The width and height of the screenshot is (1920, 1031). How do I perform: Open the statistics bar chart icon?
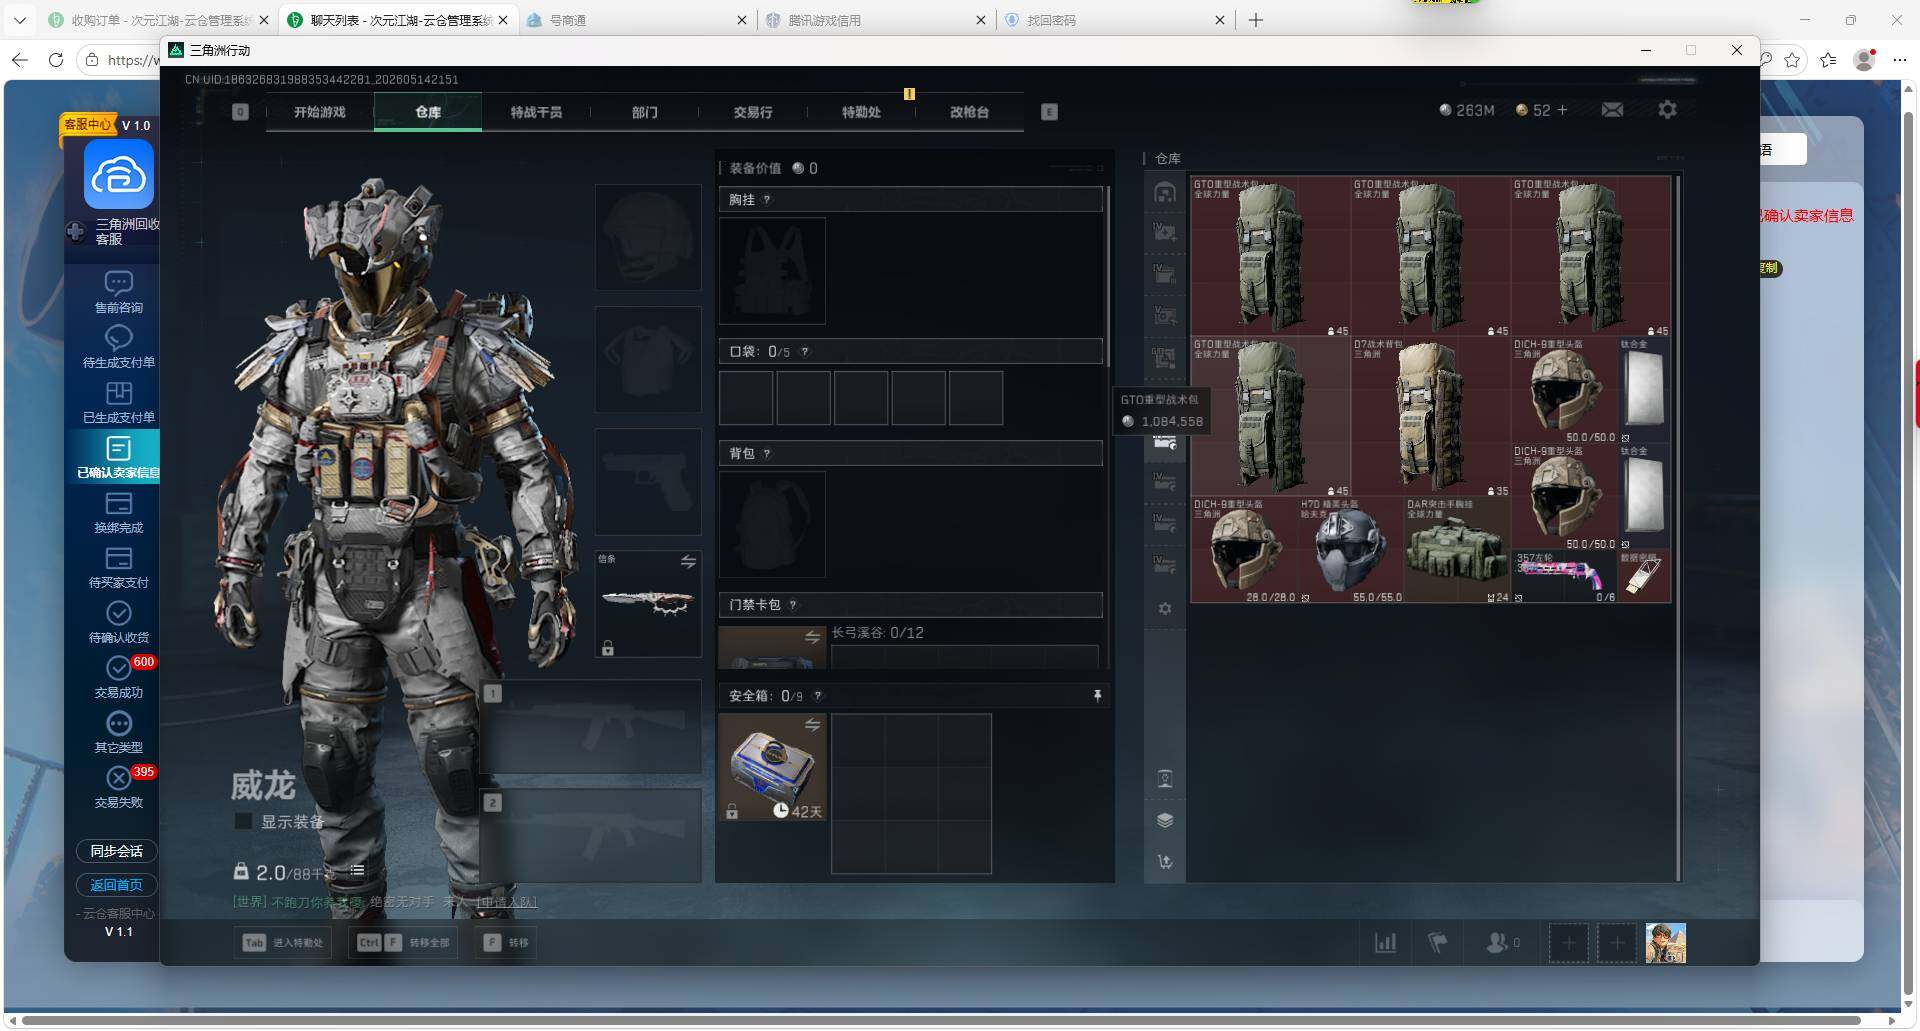[1385, 942]
